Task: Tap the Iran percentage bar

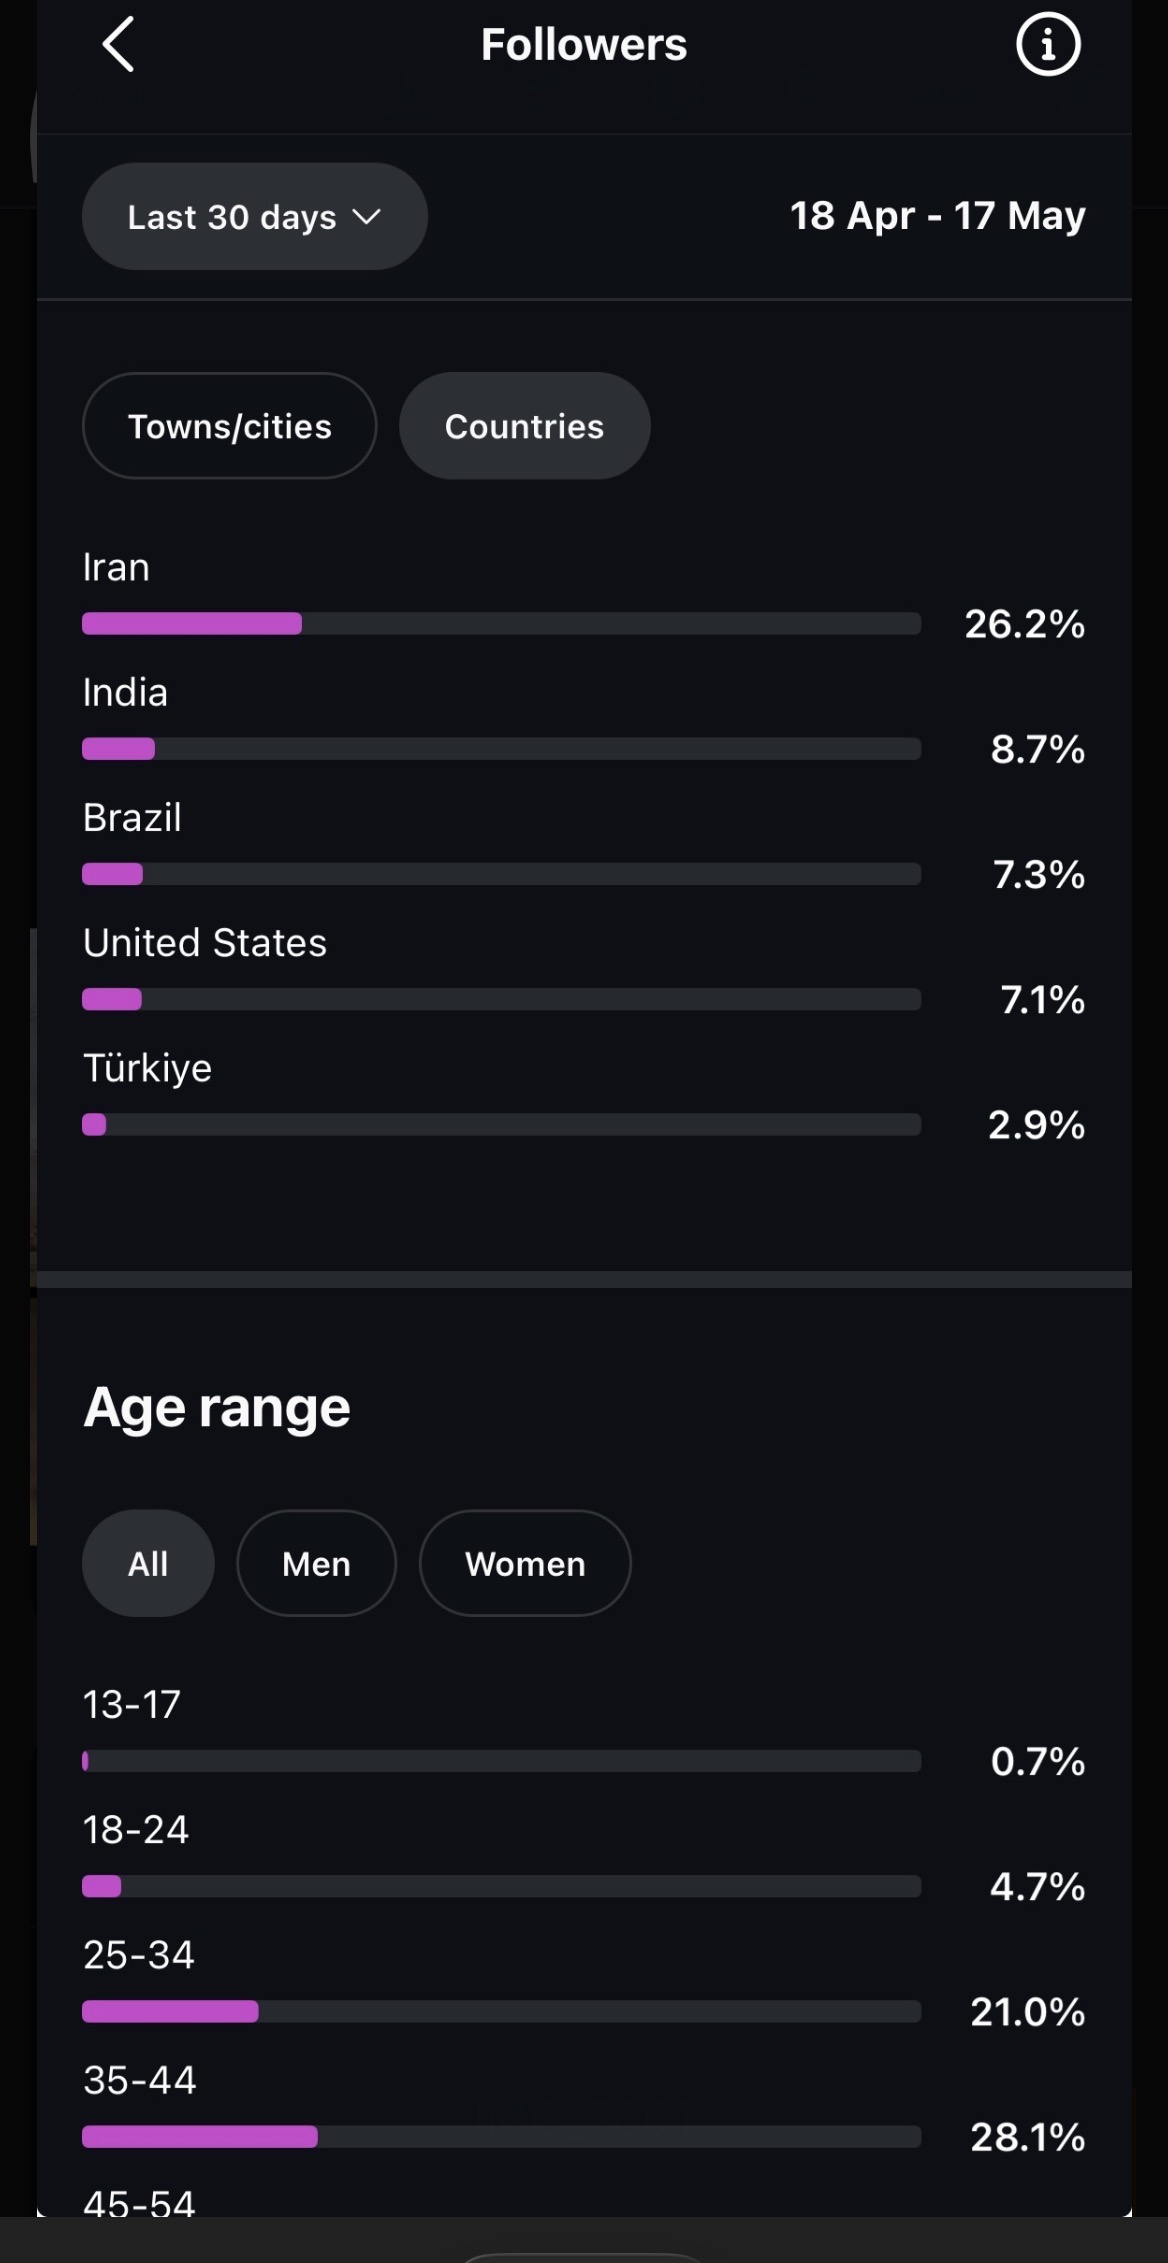Action: point(501,624)
